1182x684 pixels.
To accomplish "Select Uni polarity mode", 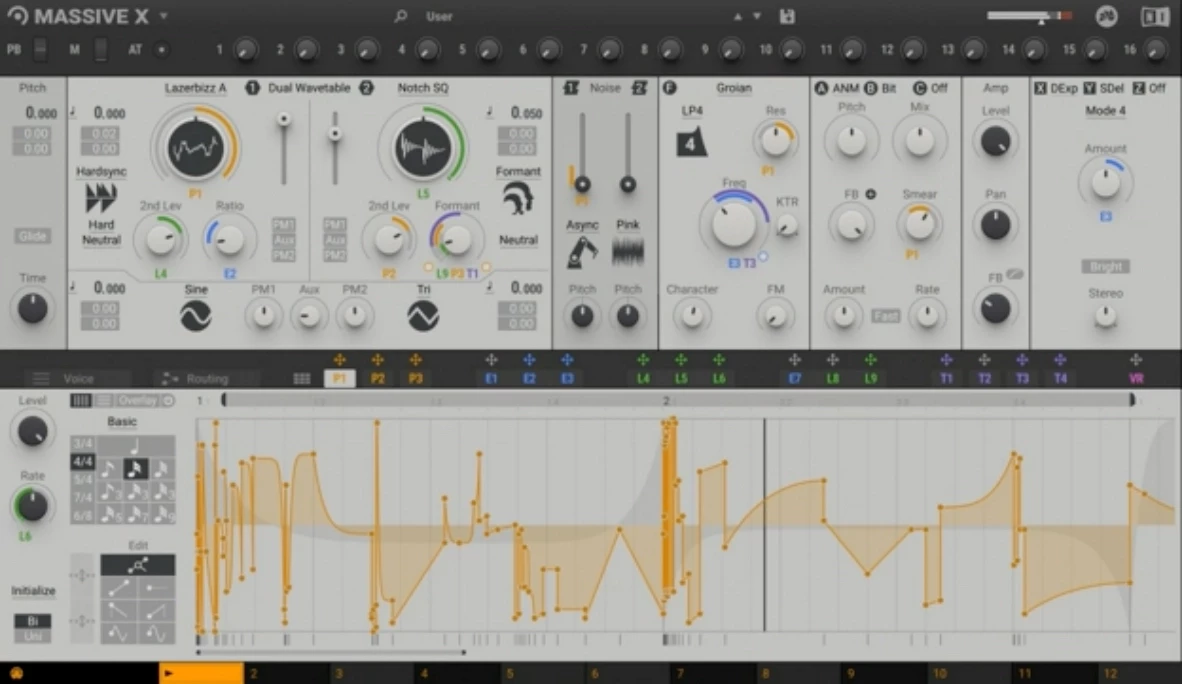I will (x=32, y=636).
